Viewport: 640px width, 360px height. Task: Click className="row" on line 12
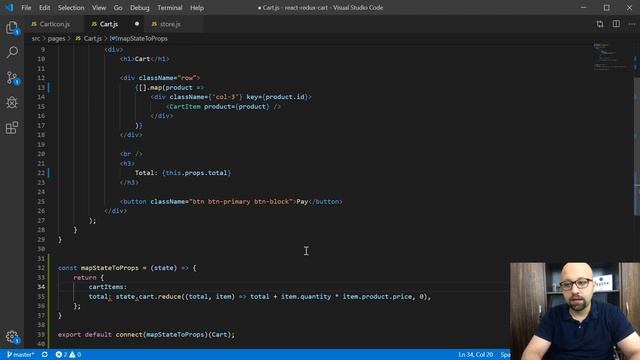[168, 78]
